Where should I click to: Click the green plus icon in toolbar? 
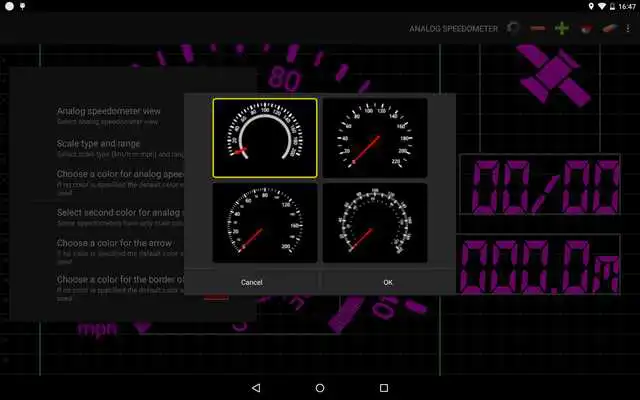tap(562, 28)
